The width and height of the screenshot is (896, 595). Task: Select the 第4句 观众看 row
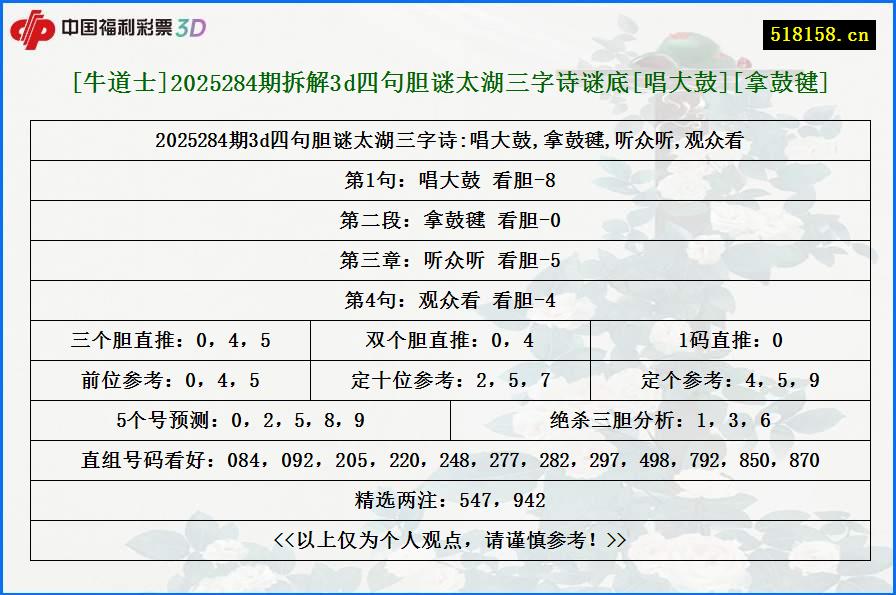(x=448, y=300)
